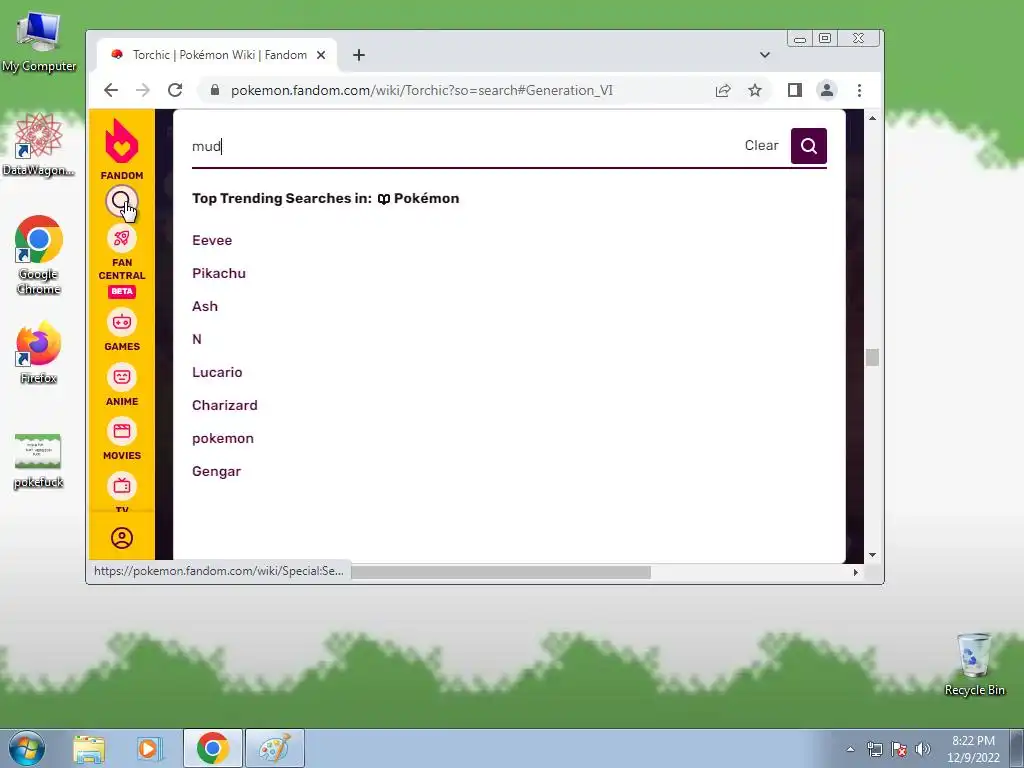Image resolution: width=1024 pixels, height=768 pixels.
Task: Select trending search Eevee
Action: [x=212, y=240]
